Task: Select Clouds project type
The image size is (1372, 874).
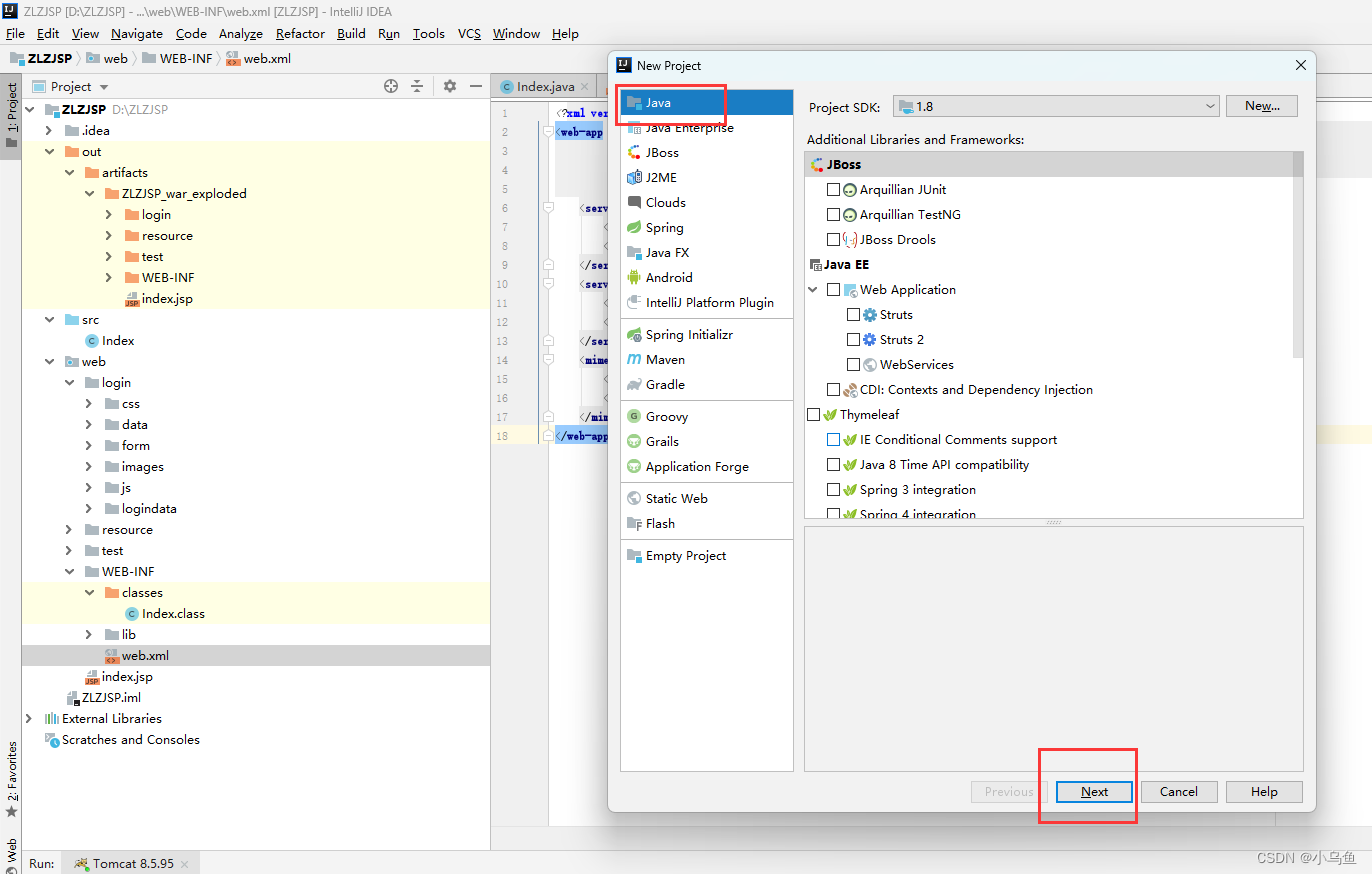Action: [x=706, y=203]
